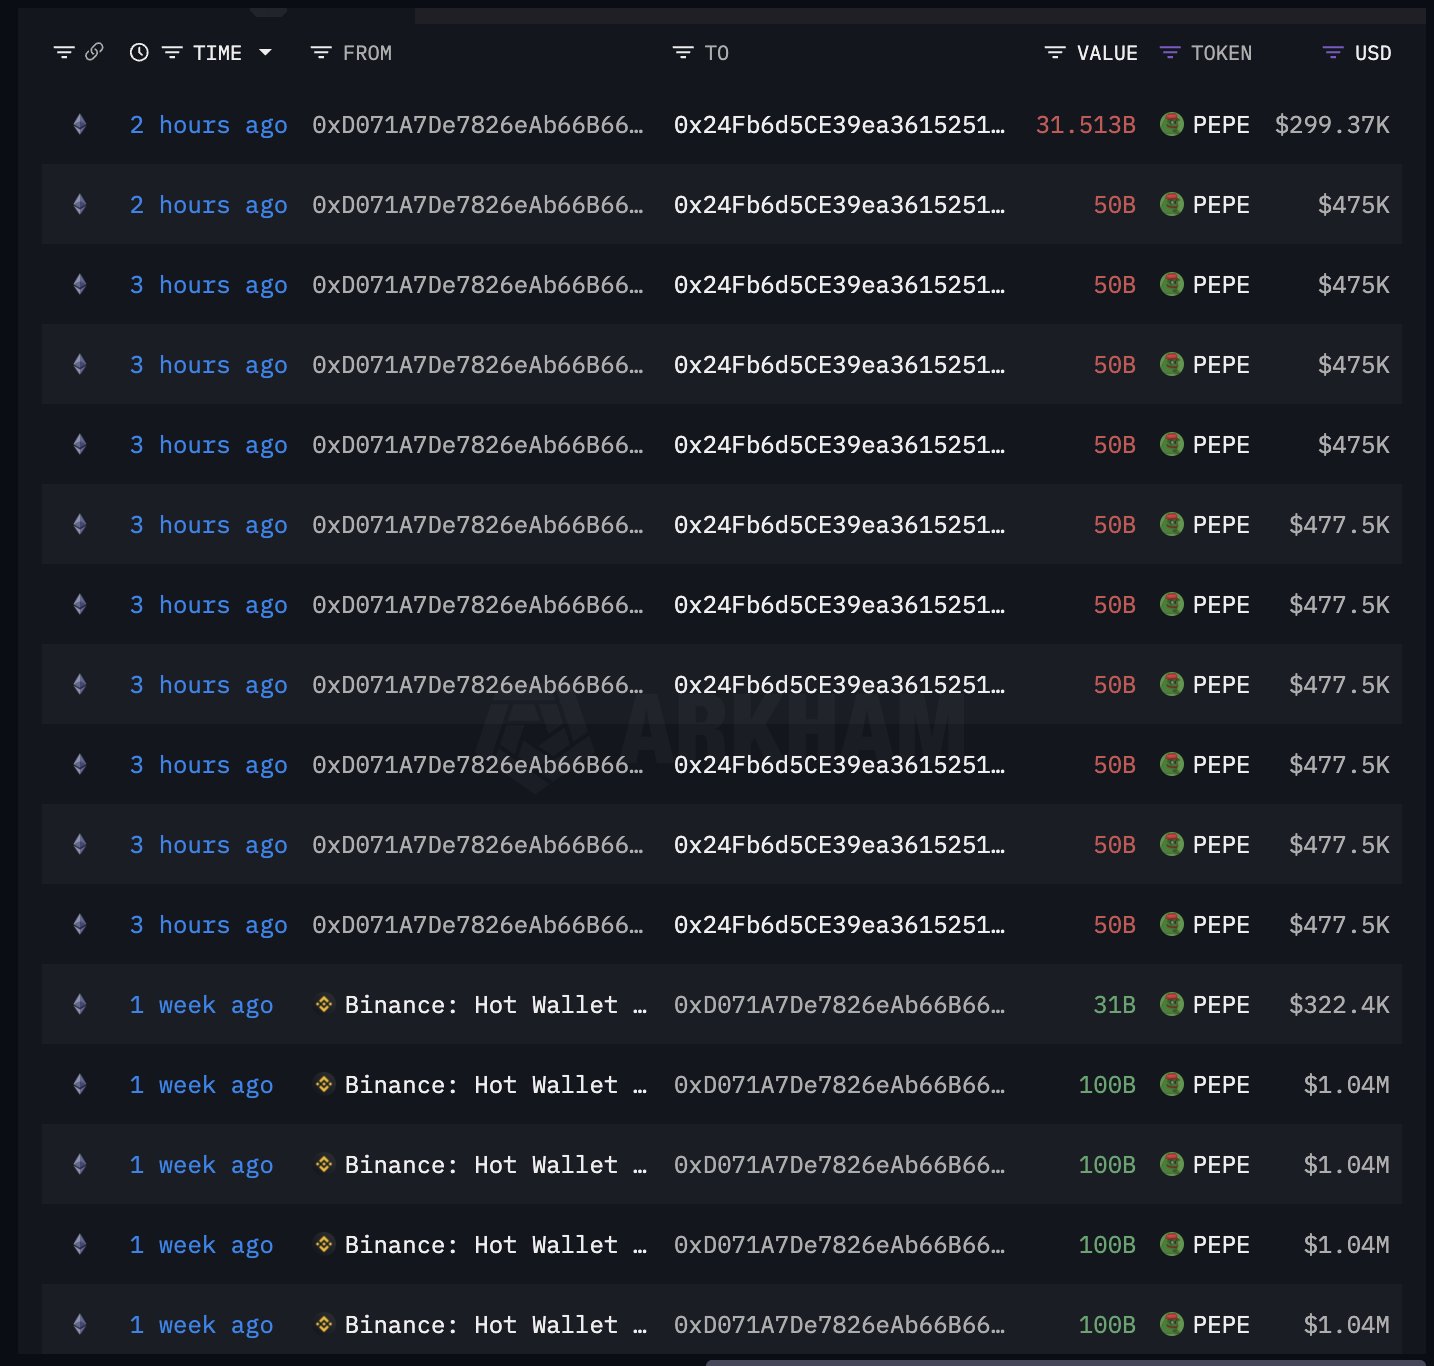Click the PEPE frog icon in the 31B row
This screenshot has width=1434, height=1366.
(1172, 1004)
